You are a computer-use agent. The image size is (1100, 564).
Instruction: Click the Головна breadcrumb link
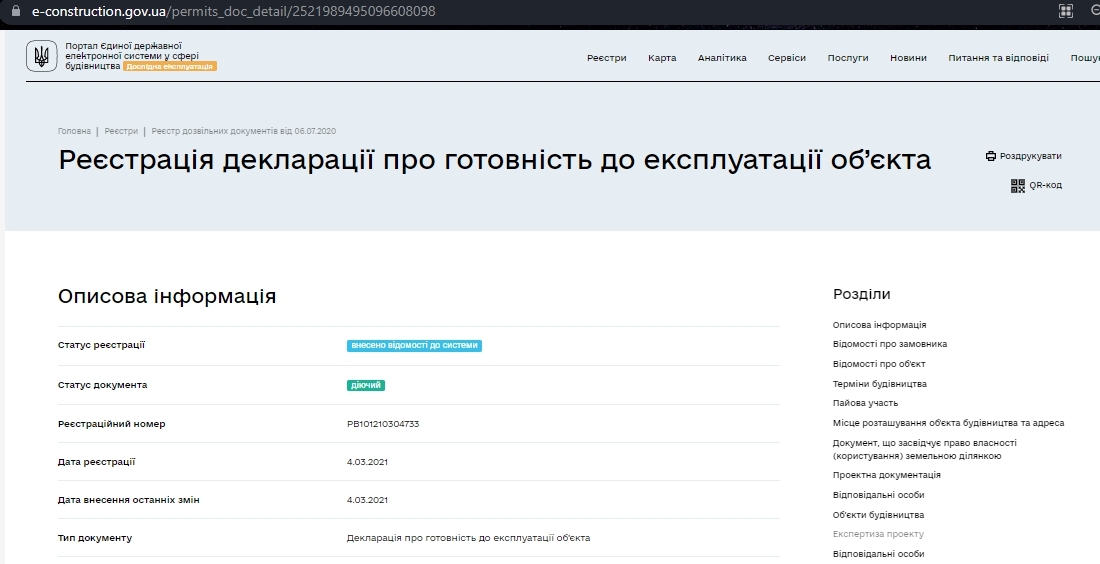pos(74,131)
